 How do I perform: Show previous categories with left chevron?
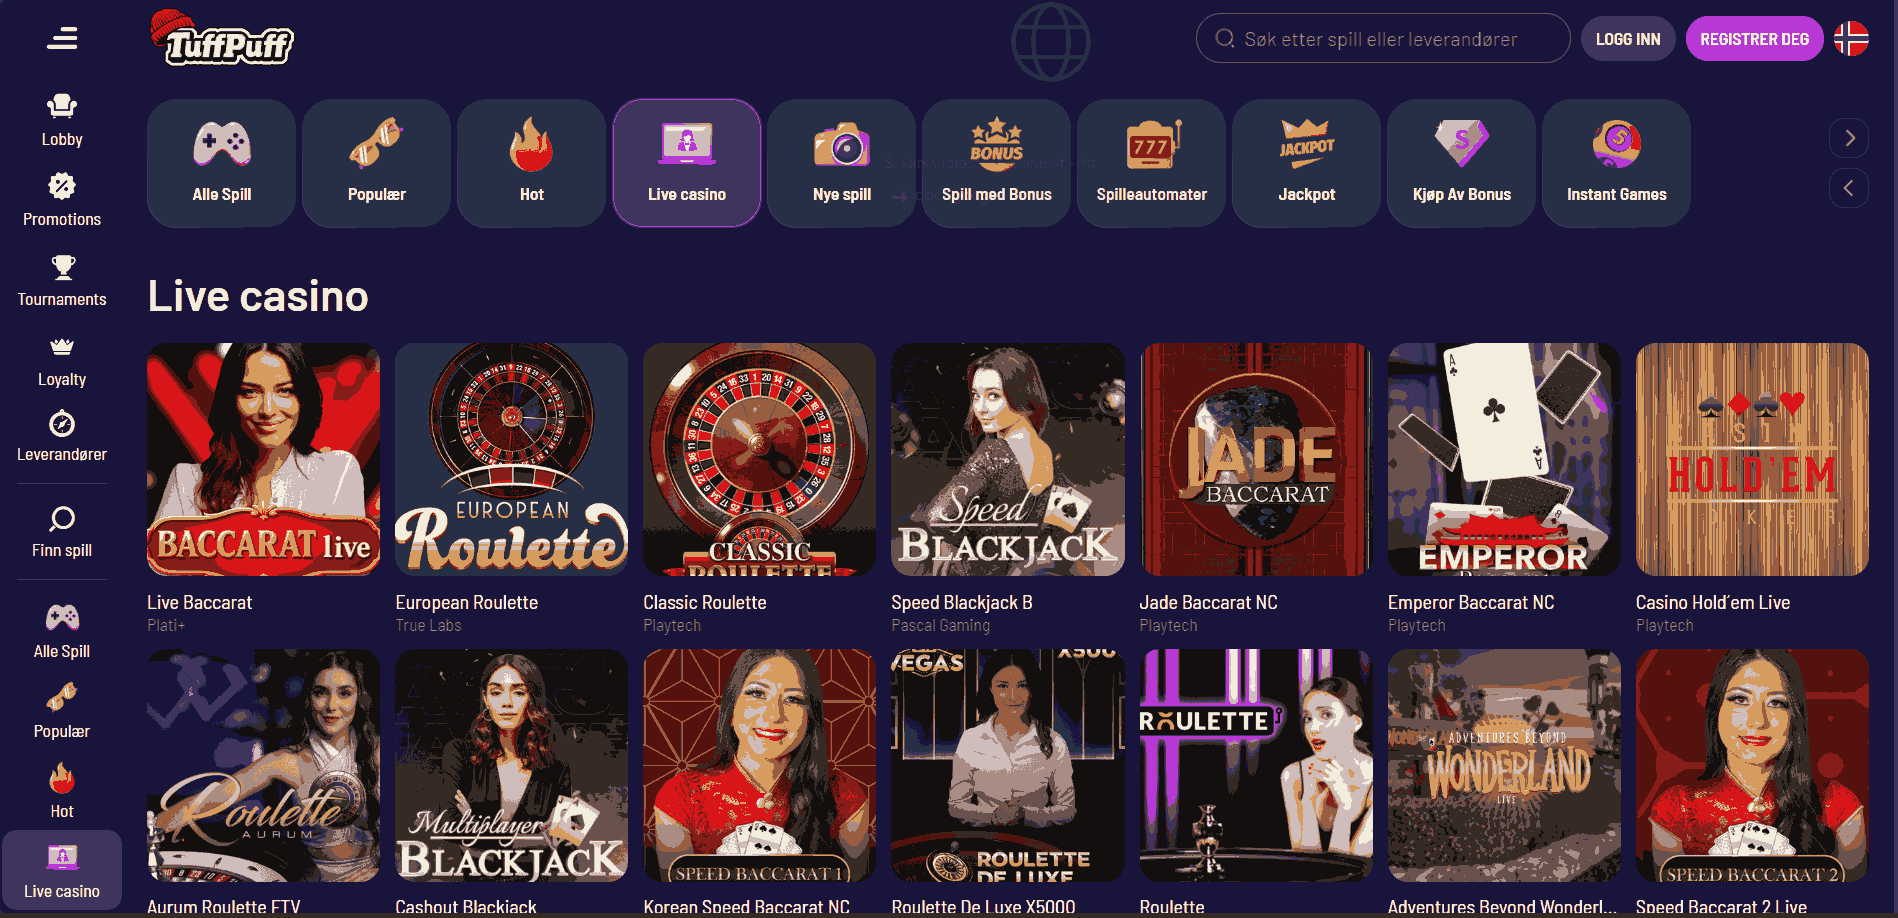tap(1849, 188)
